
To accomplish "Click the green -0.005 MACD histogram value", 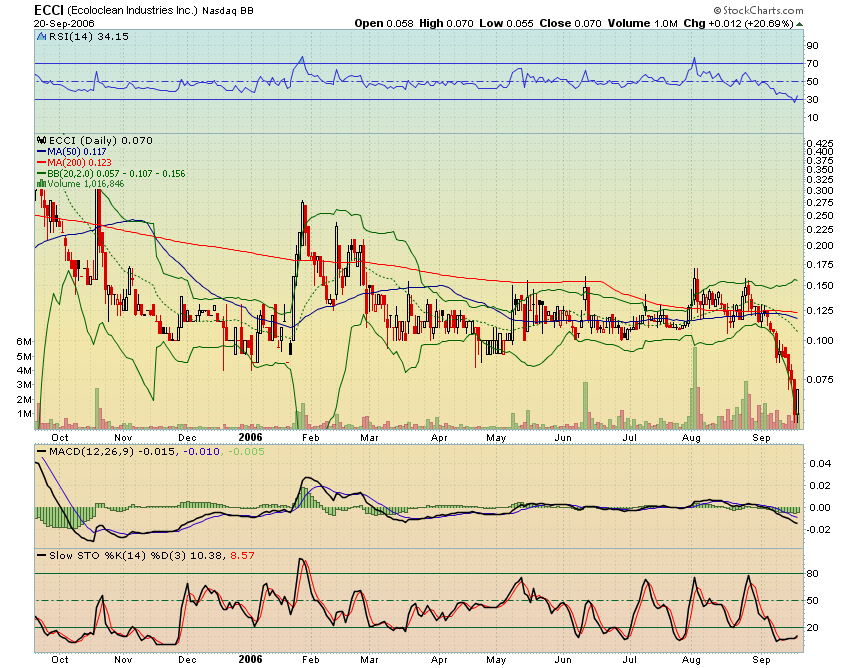I will click(x=246, y=452).
